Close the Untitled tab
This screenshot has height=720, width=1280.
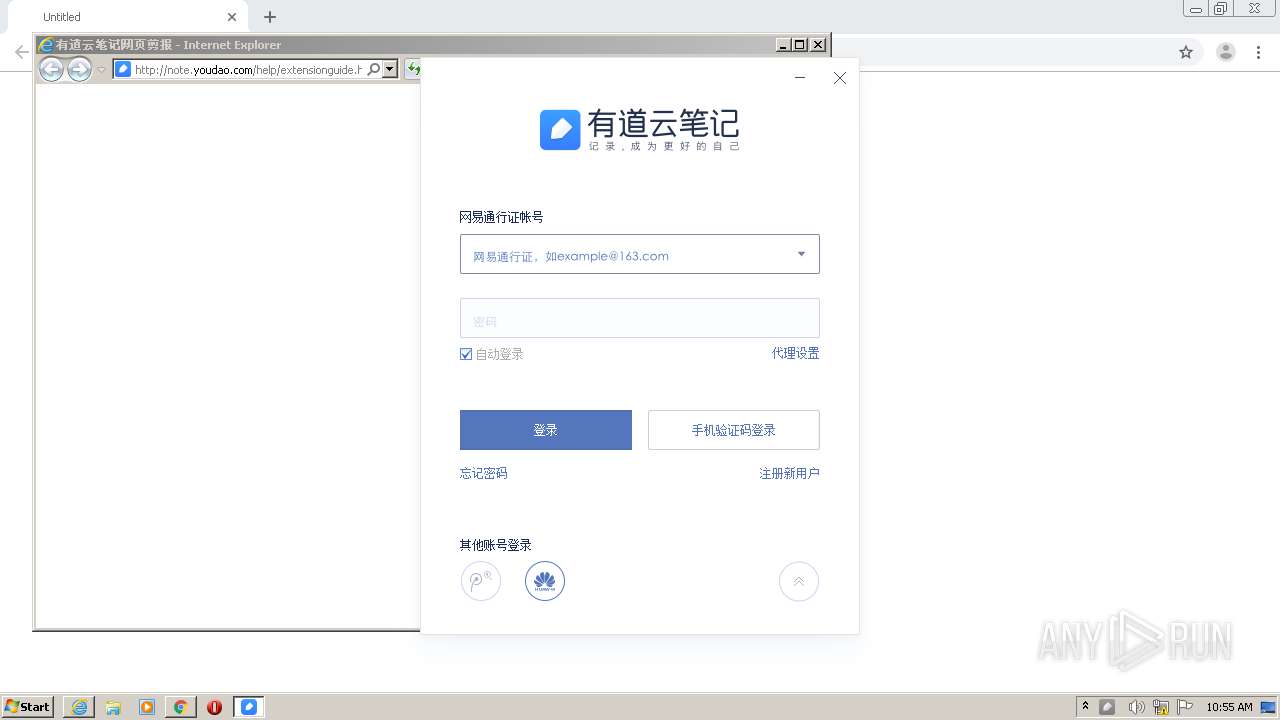232,17
